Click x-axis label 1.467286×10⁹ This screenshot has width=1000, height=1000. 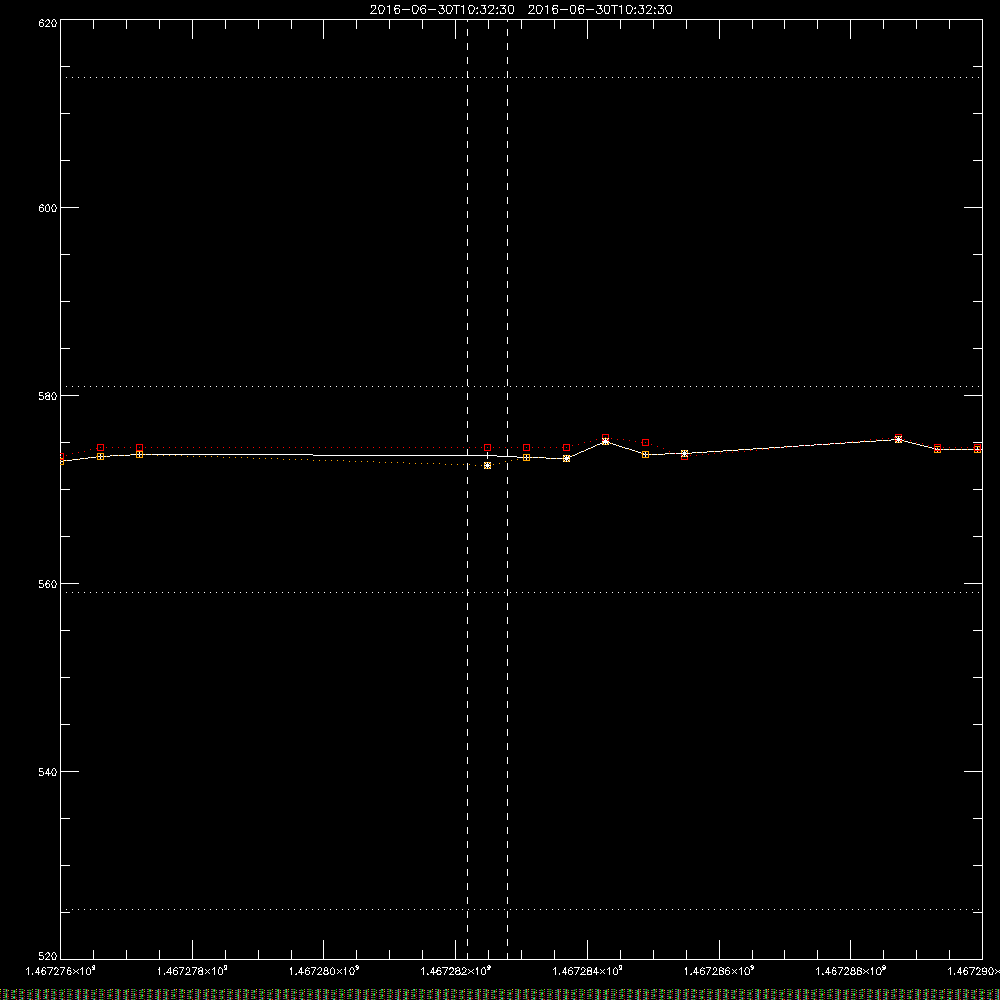point(719,971)
